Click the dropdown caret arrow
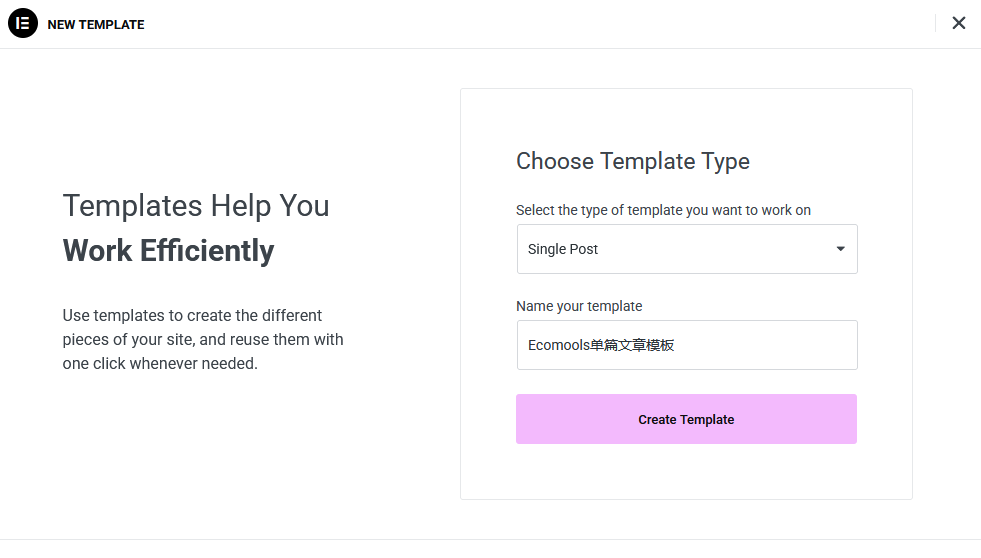The image size is (981, 558). [x=840, y=249]
